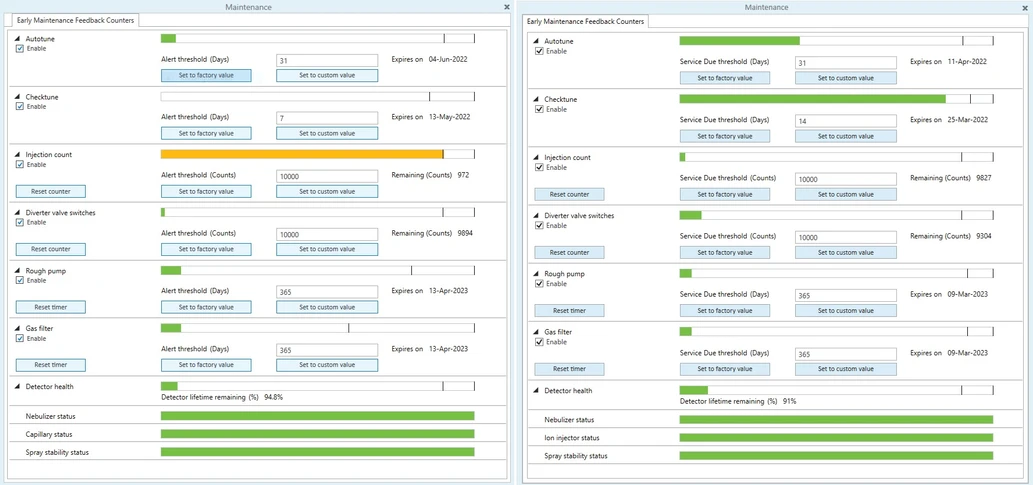
Task: Collapse Diverter valve switches section in left window
Action: click(17, 213)
